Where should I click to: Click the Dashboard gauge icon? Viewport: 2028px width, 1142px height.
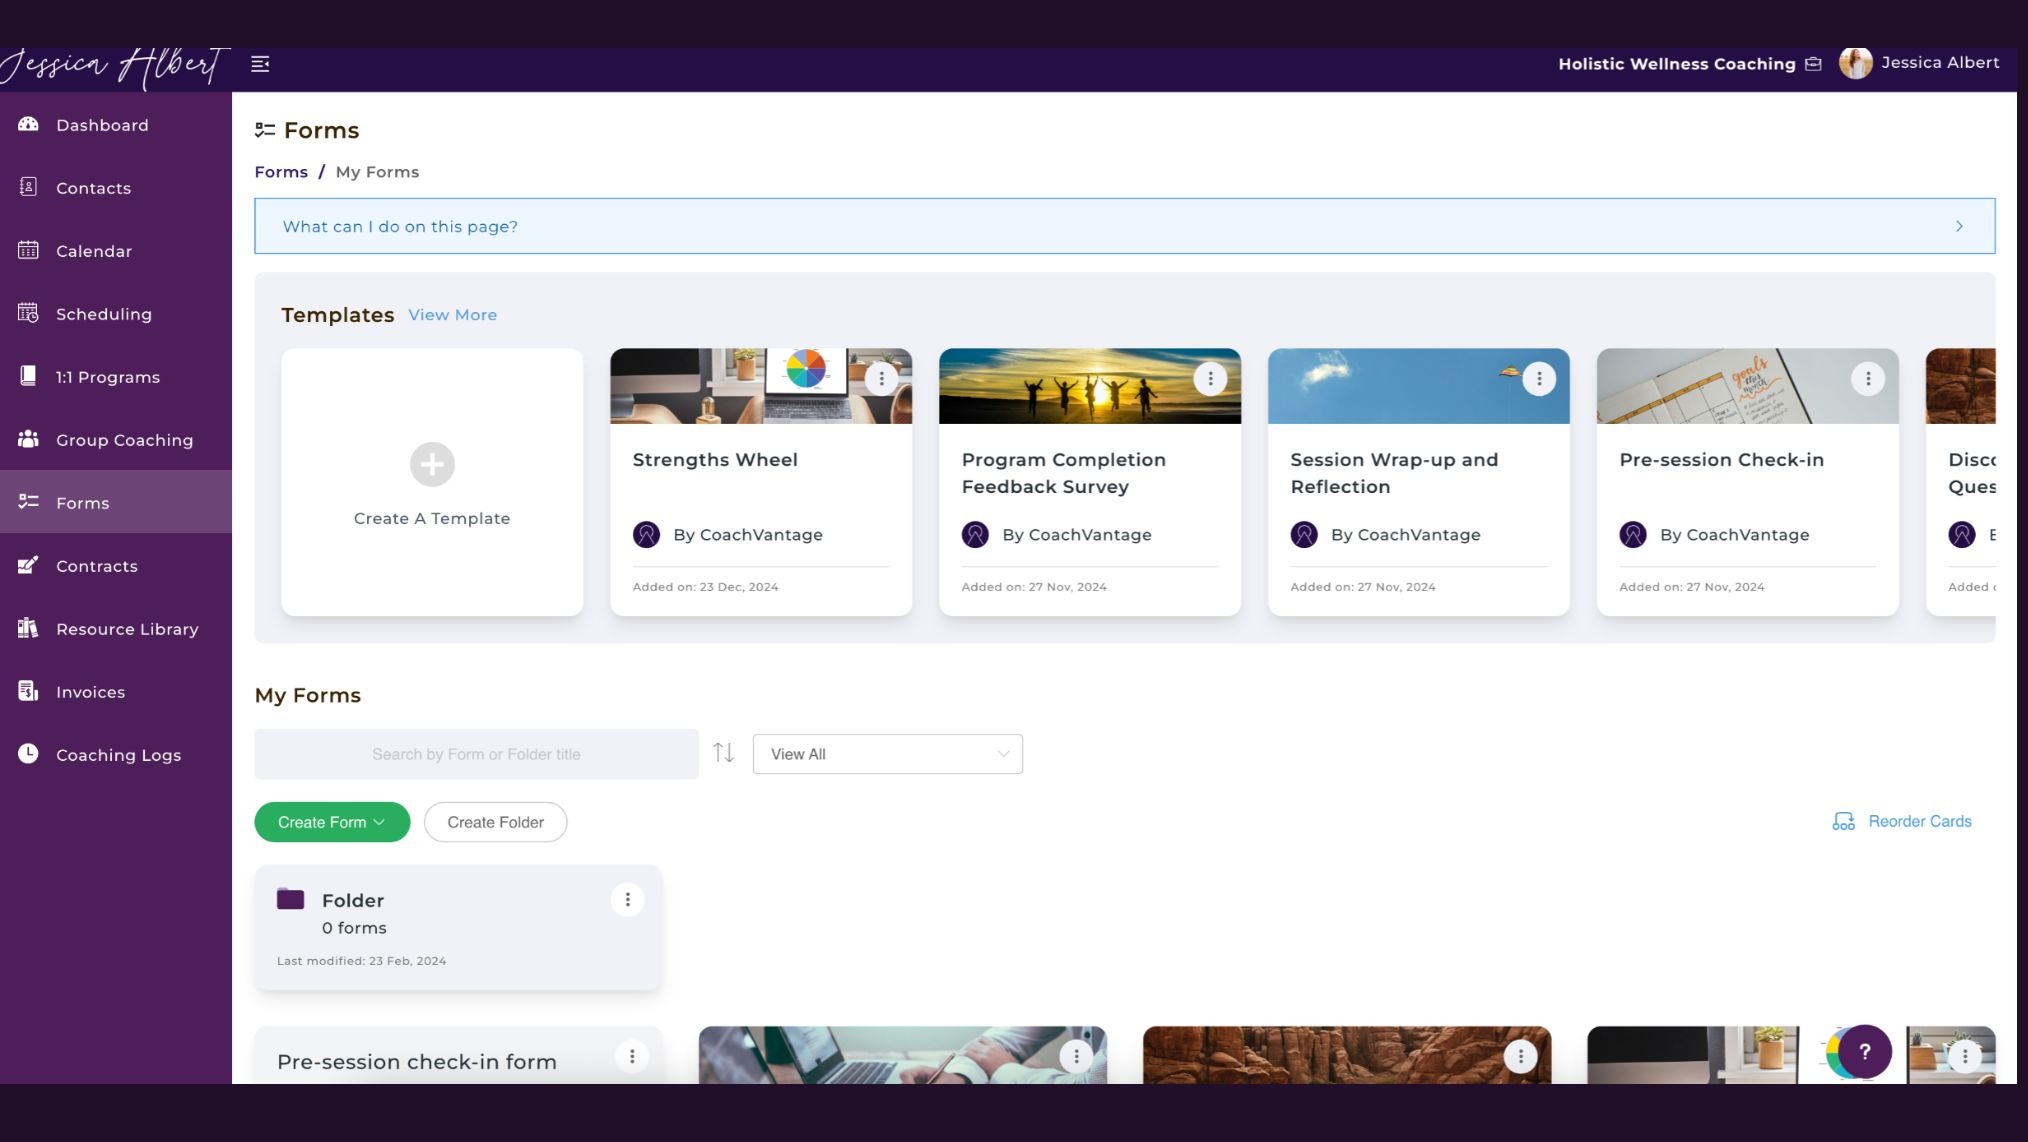pyautogui.click(x=28, y=124)
